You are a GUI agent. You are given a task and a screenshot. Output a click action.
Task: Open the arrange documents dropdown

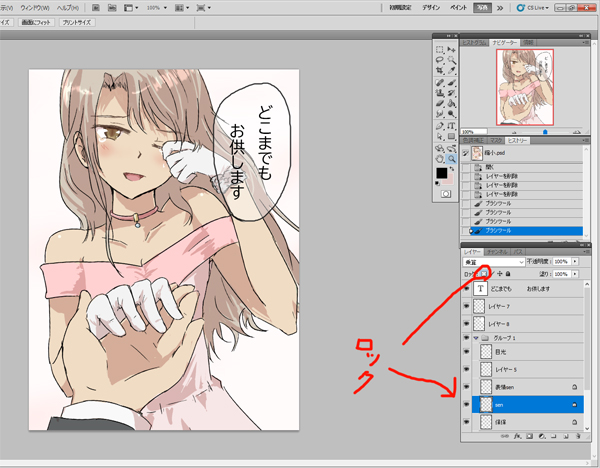182,8
